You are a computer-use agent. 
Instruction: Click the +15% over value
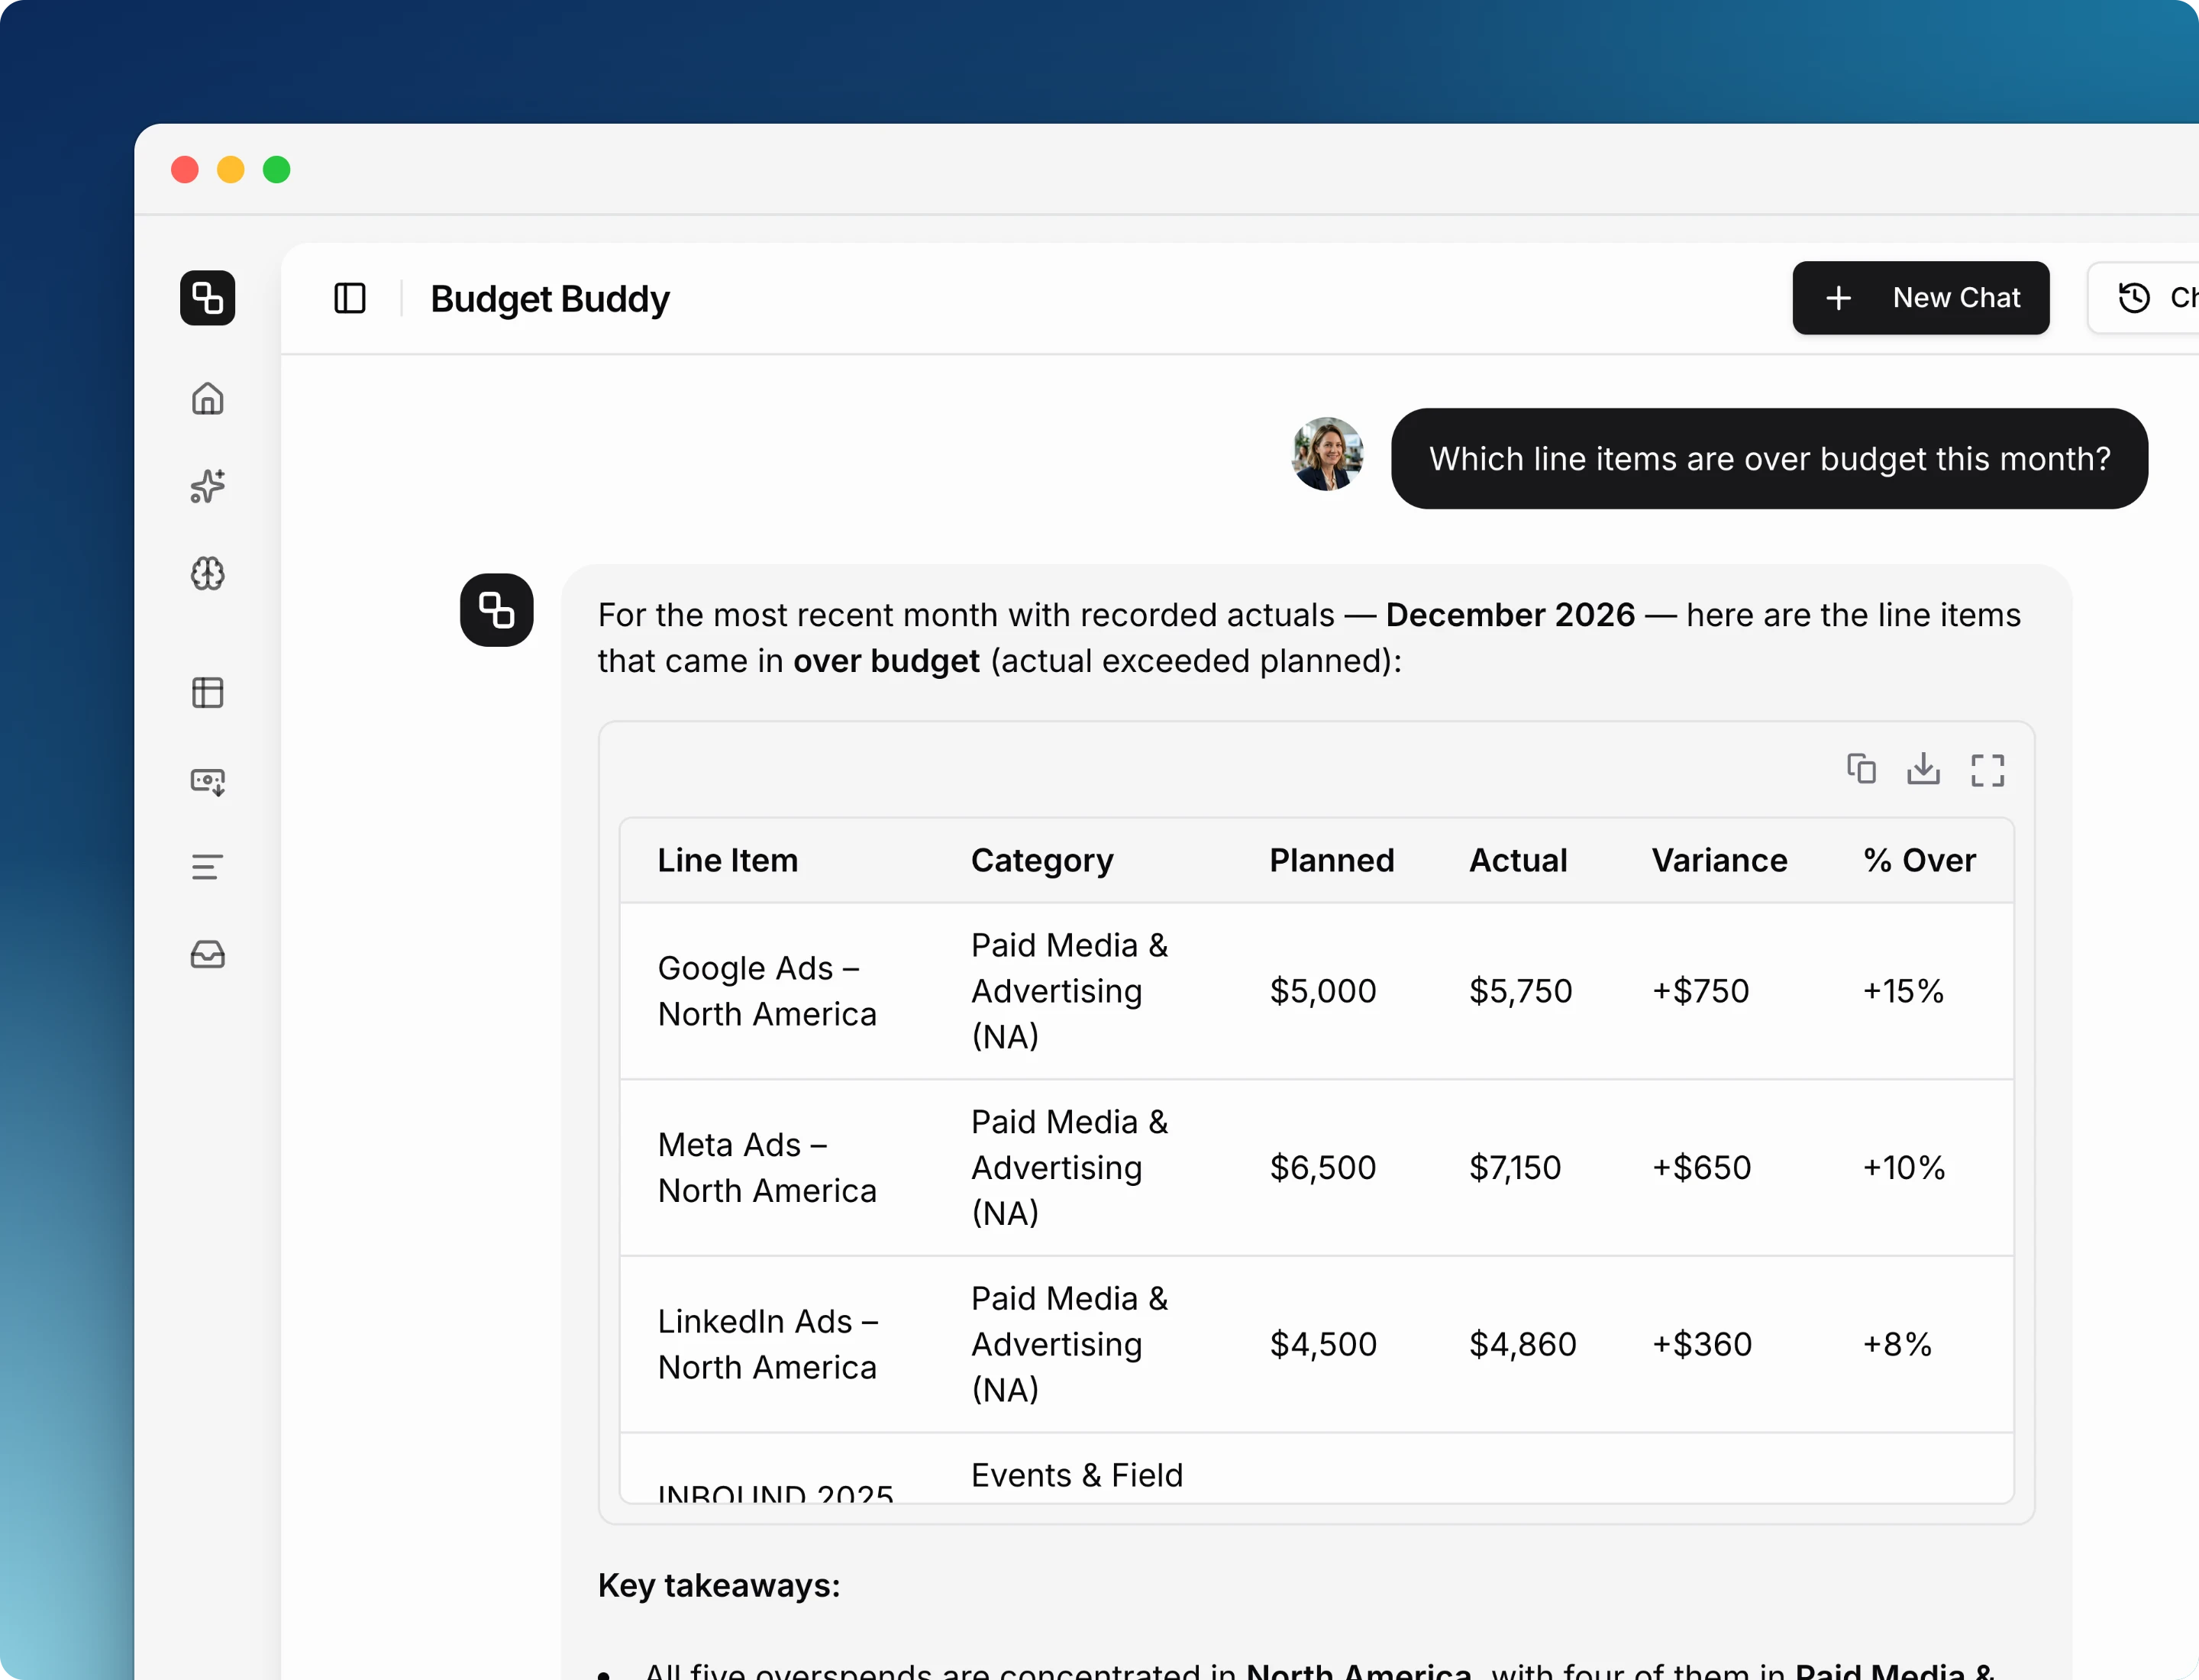point(1903,991)
